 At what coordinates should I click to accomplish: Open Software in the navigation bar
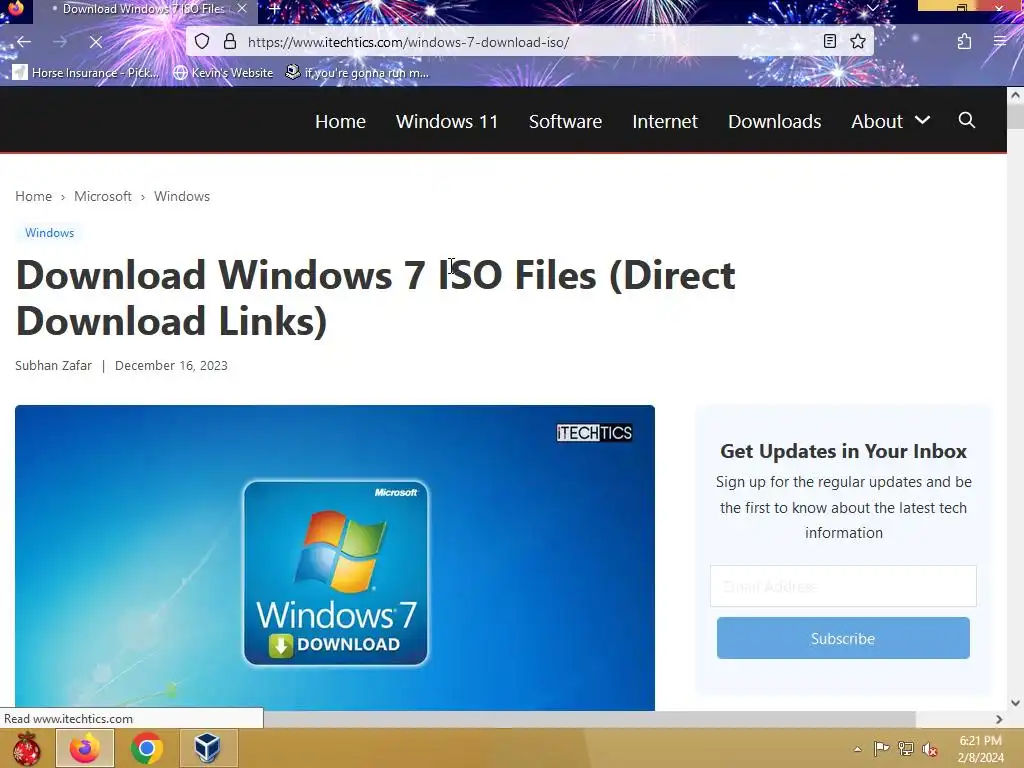[565, 121]
